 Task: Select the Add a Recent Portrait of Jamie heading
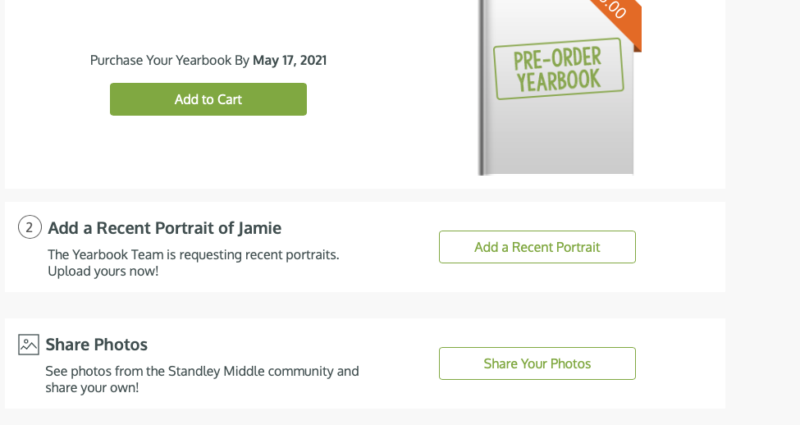(x=164, y=228)
